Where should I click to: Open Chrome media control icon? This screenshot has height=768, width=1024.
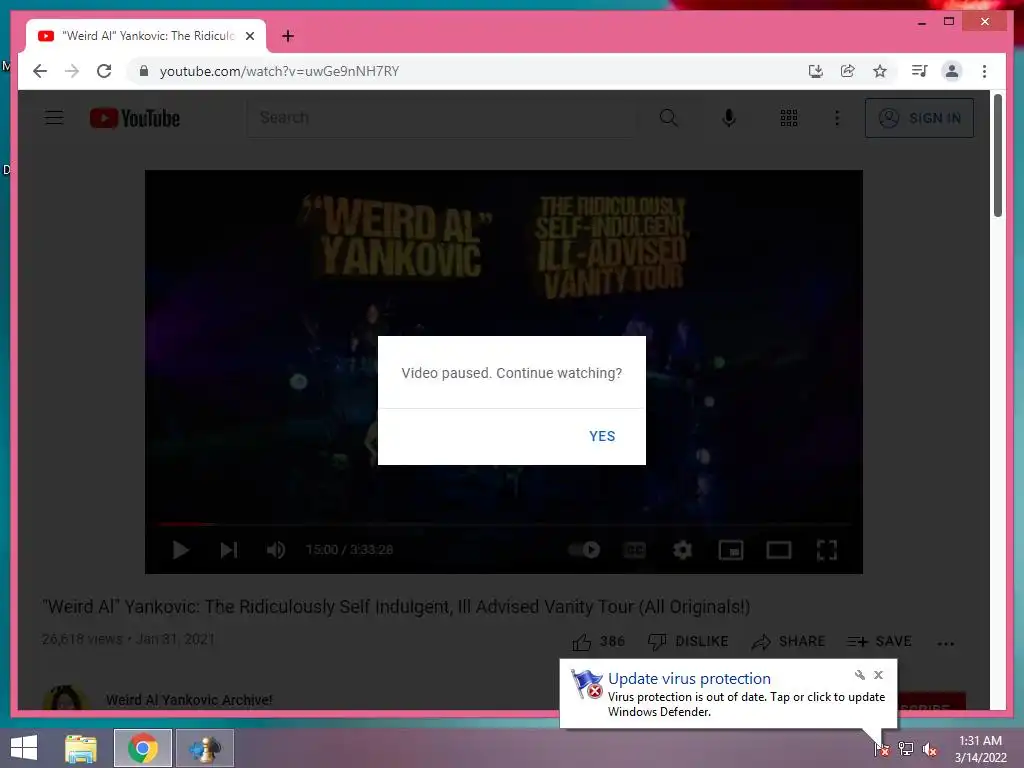coord(919,71)
